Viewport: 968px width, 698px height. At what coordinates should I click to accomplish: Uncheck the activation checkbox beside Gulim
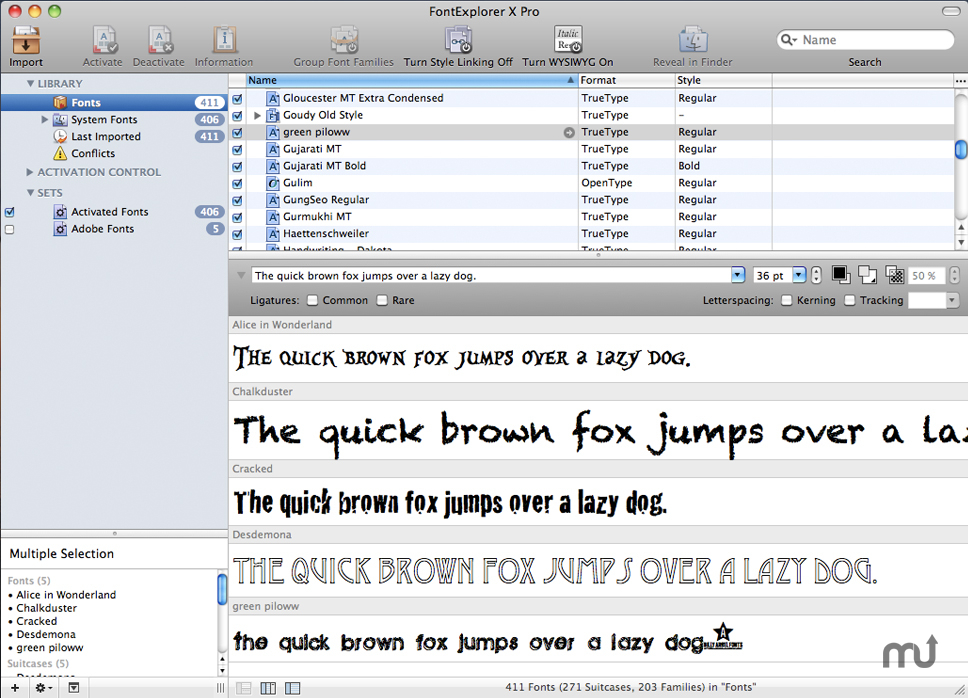(x=237, y=182)
